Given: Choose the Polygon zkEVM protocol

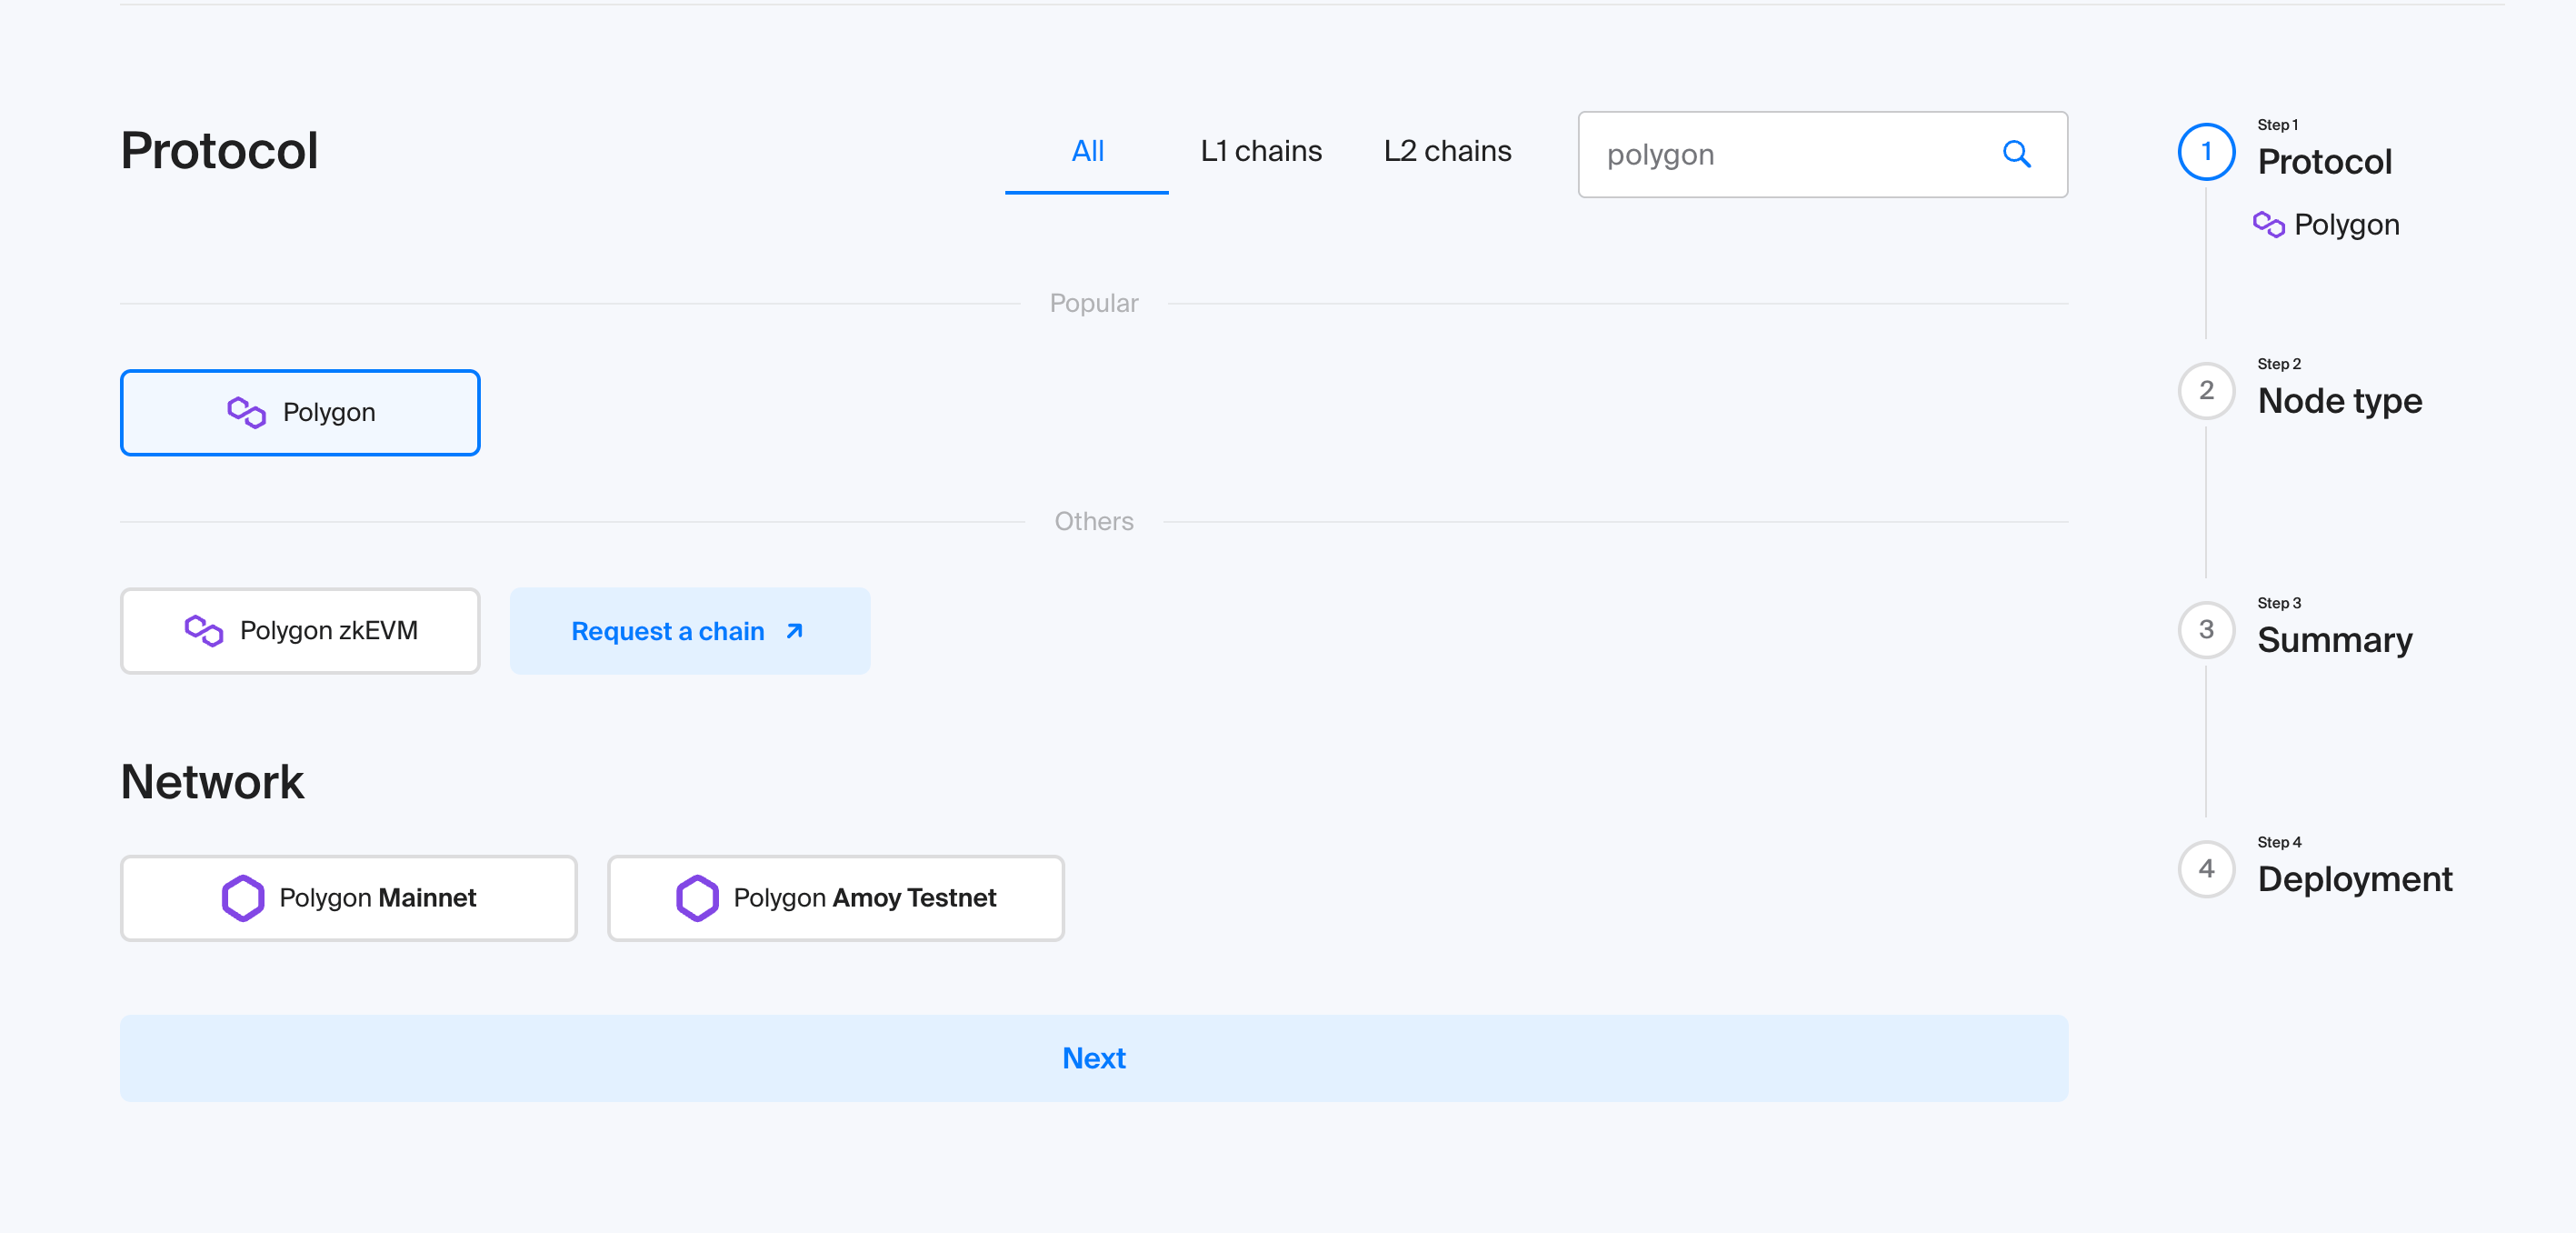Looking at the screenshot, I should pyautogui.click(x=300, y=630).
